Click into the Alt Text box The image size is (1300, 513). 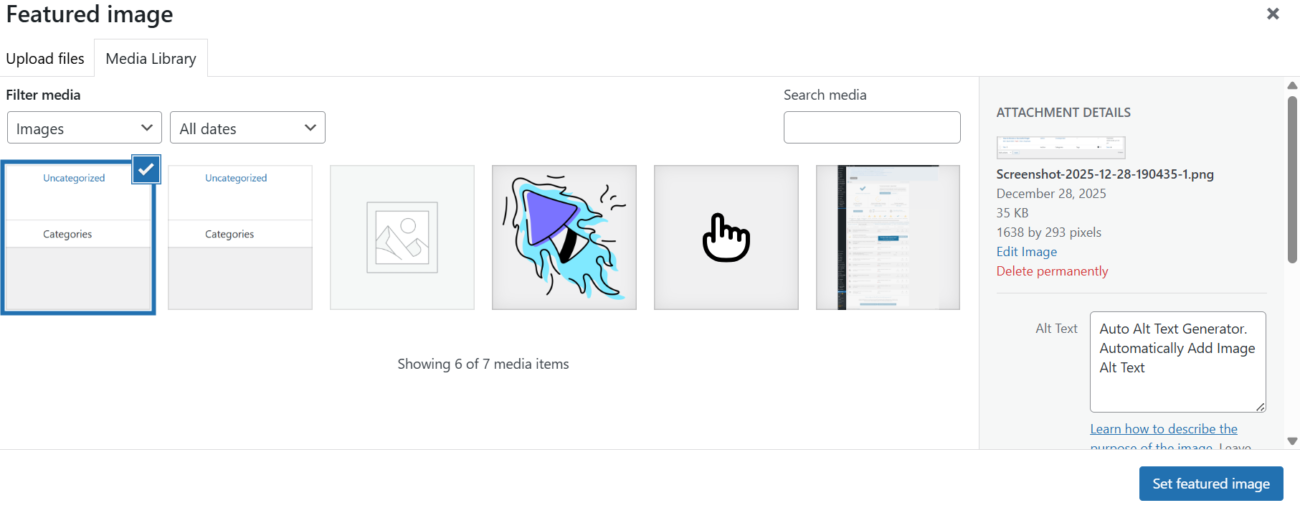1177,361
